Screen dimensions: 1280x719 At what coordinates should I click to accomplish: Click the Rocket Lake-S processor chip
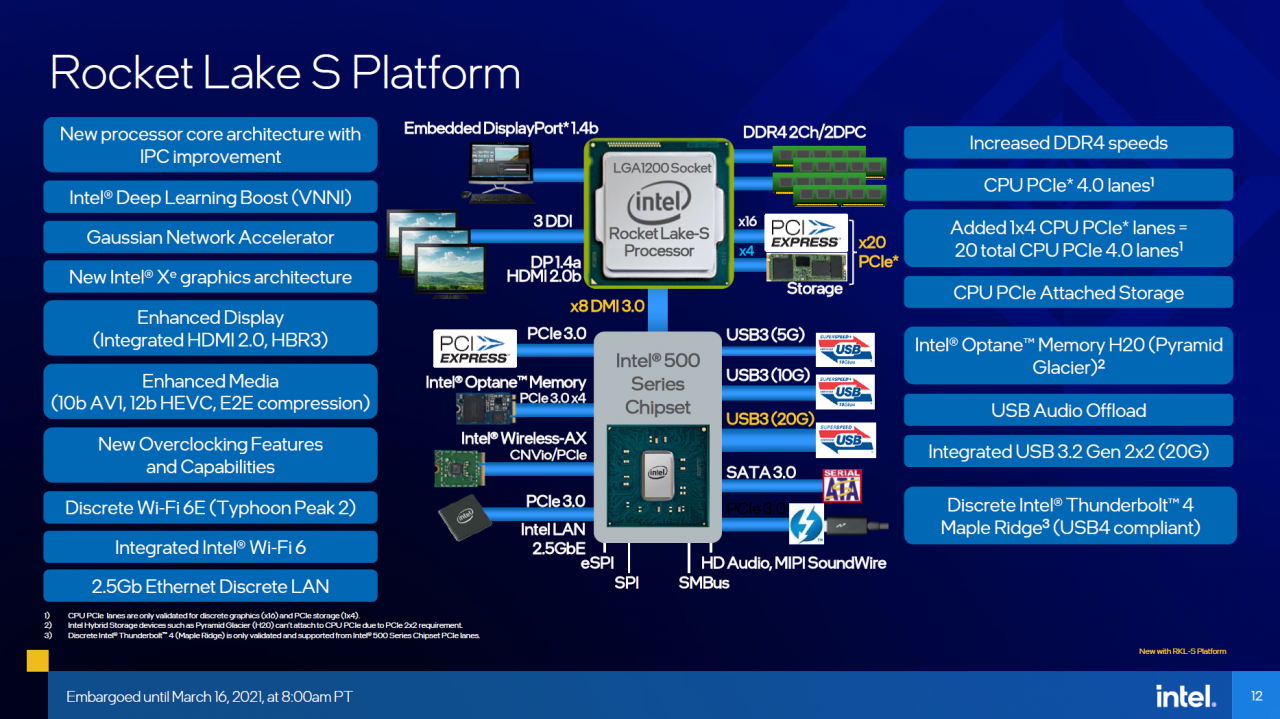pyautogui.click(x=659, y=210)
